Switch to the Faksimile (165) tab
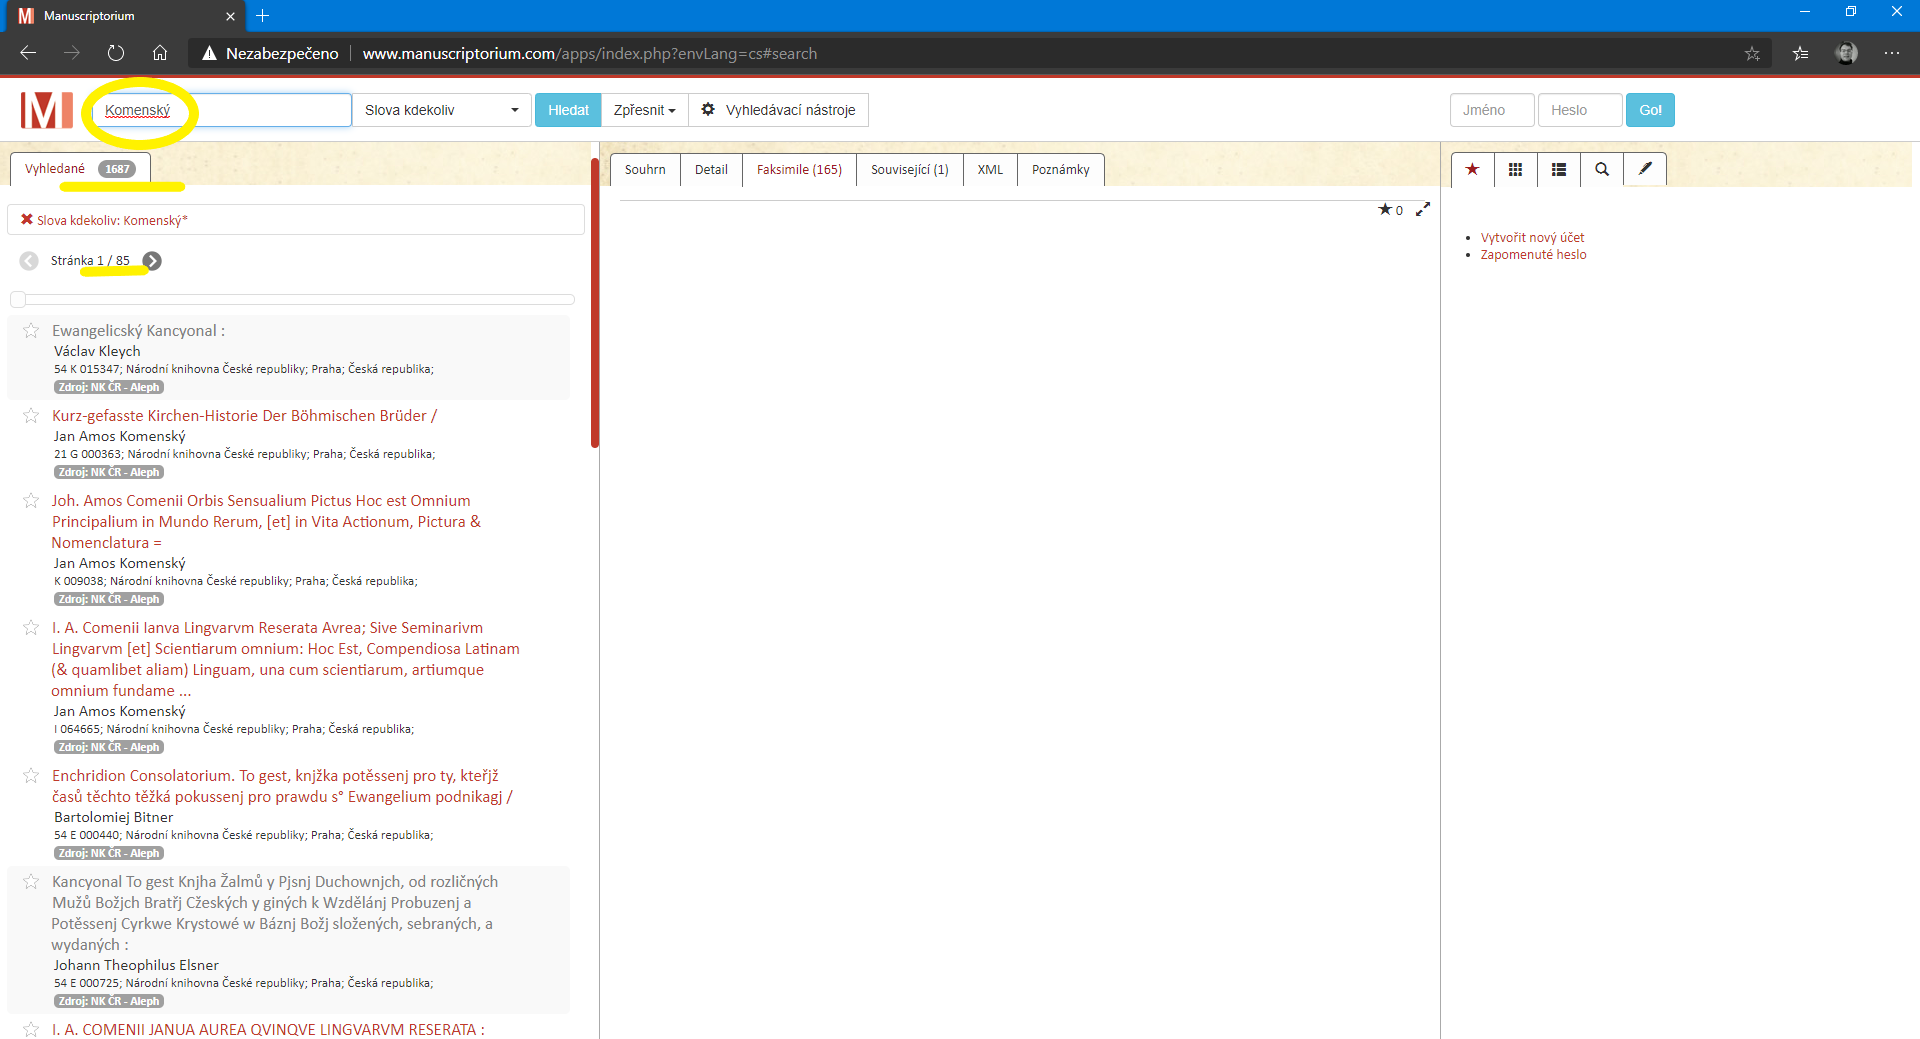The image size is (1920, 1039). pos(798,170)
